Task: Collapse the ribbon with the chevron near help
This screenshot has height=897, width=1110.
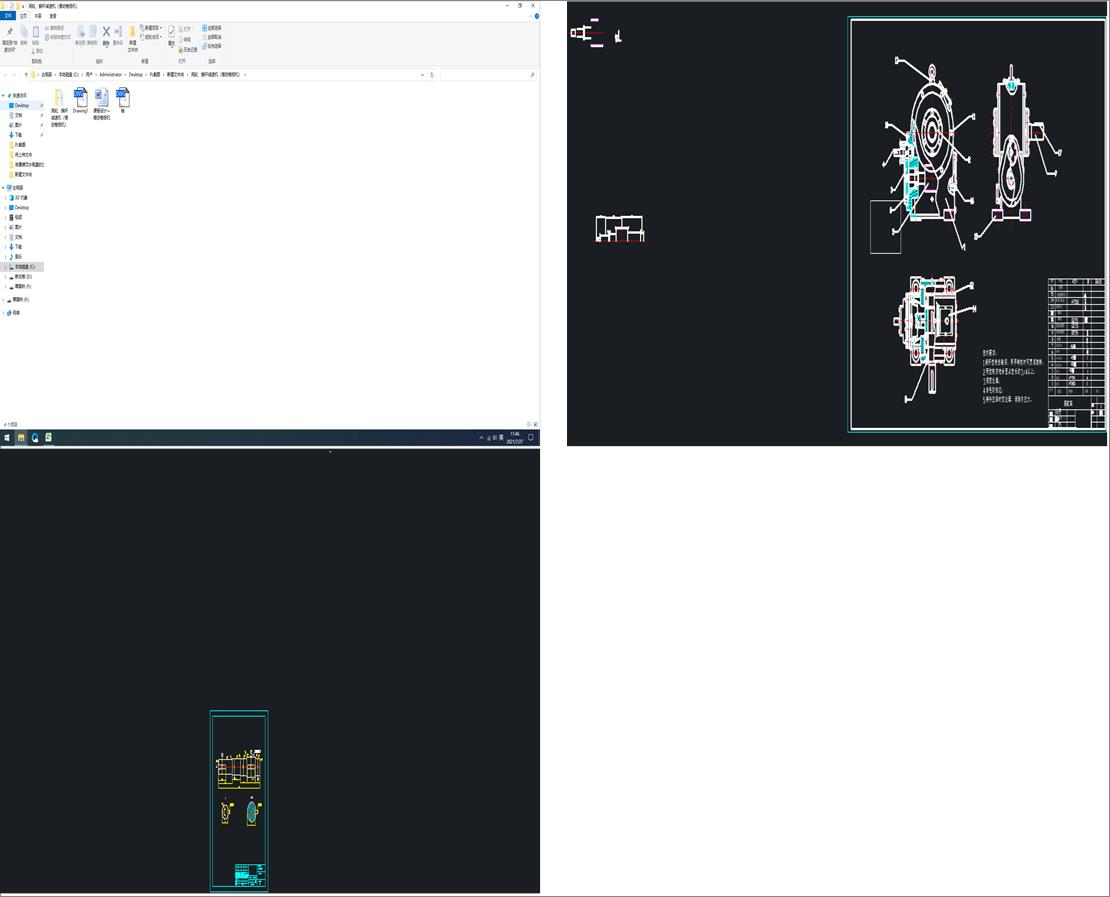Action: [x=529, y=16]
